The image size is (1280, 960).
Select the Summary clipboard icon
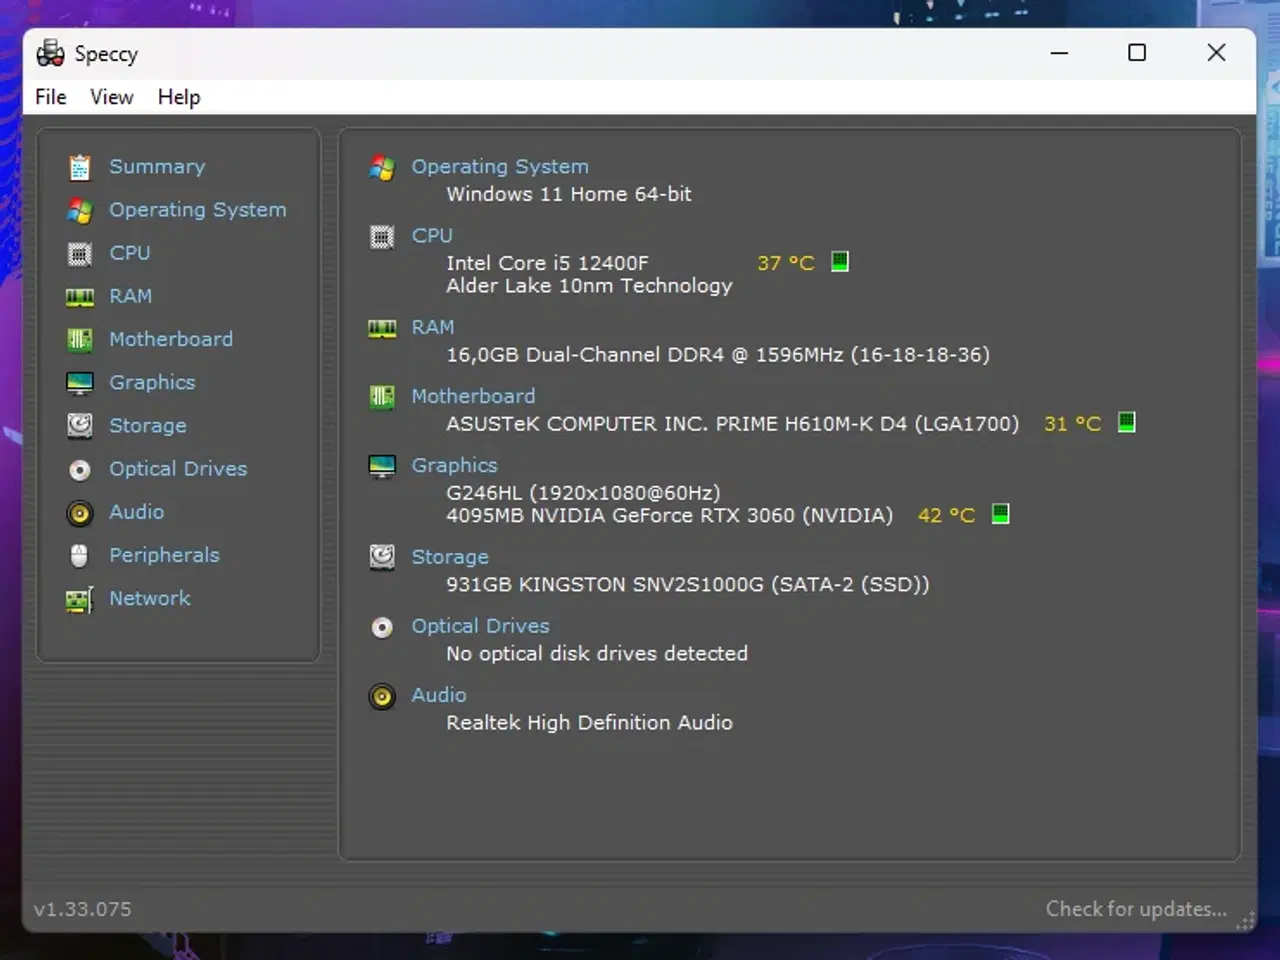coord(80,166)
